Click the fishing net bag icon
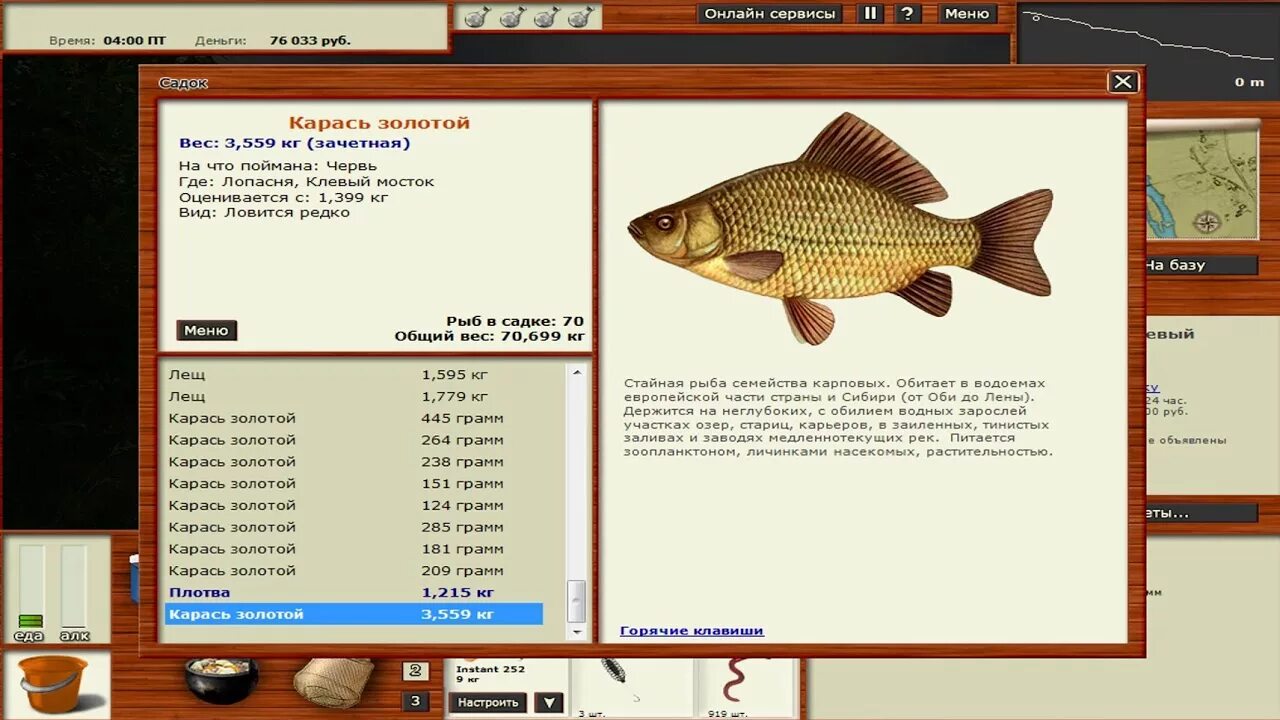This screenshot has height=720, width=1280. point(333,682)
